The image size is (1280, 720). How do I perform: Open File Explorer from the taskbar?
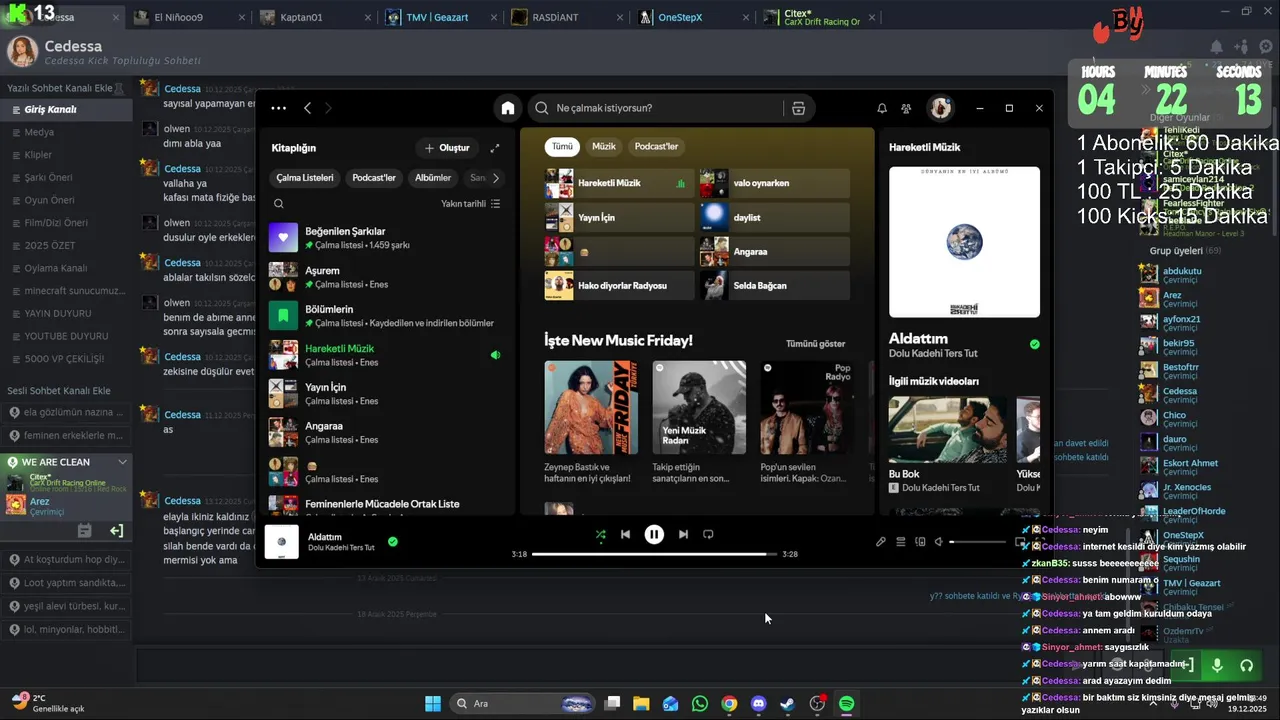pos(641,704)
